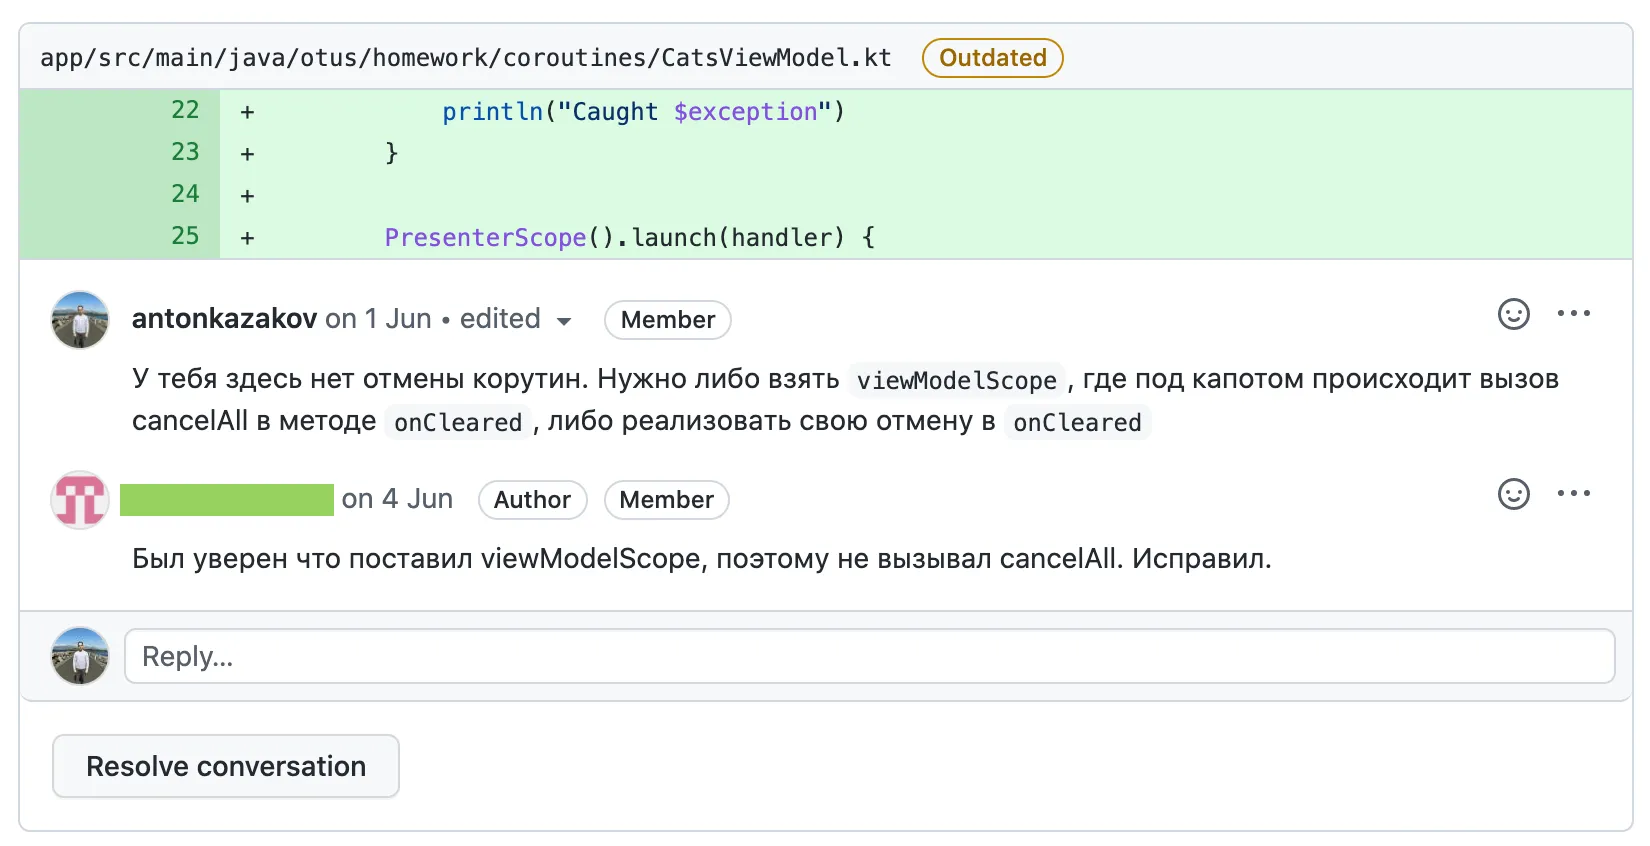
Task: Click the Author badge on the reply
Action: pyautogui.click(x=533, y=500)
